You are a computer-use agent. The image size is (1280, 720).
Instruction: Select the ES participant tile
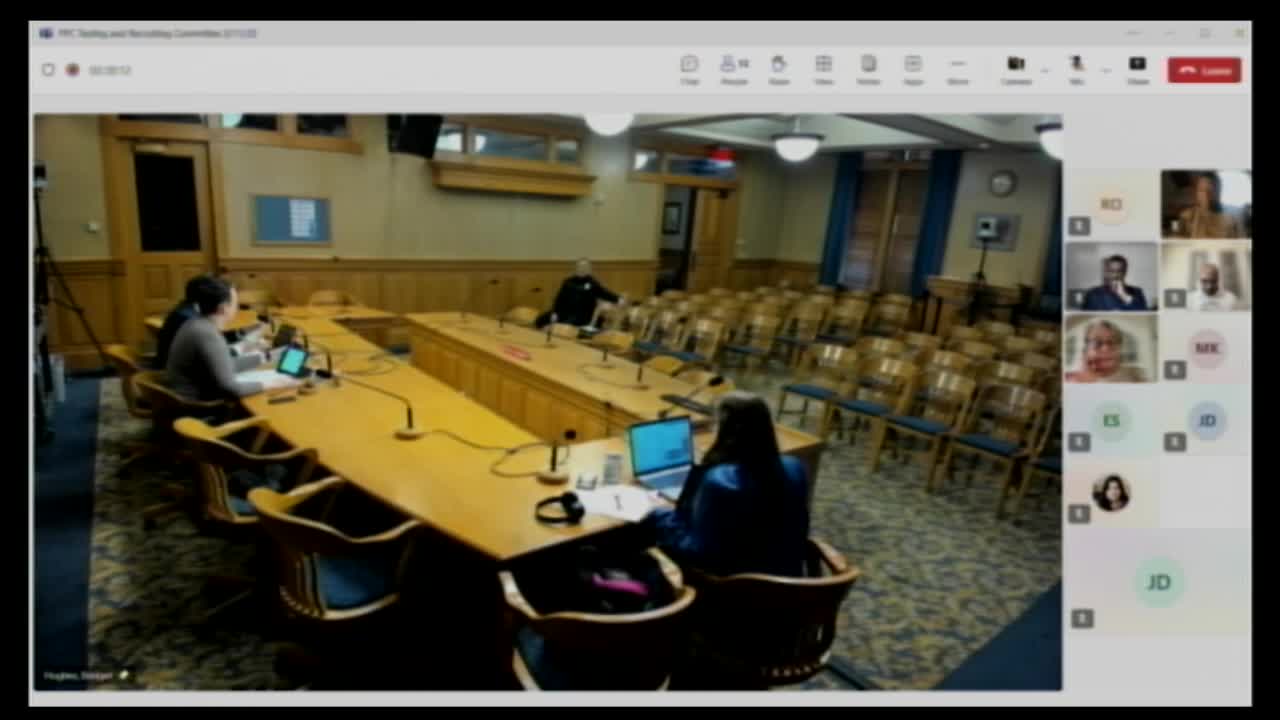(1111, 420)
